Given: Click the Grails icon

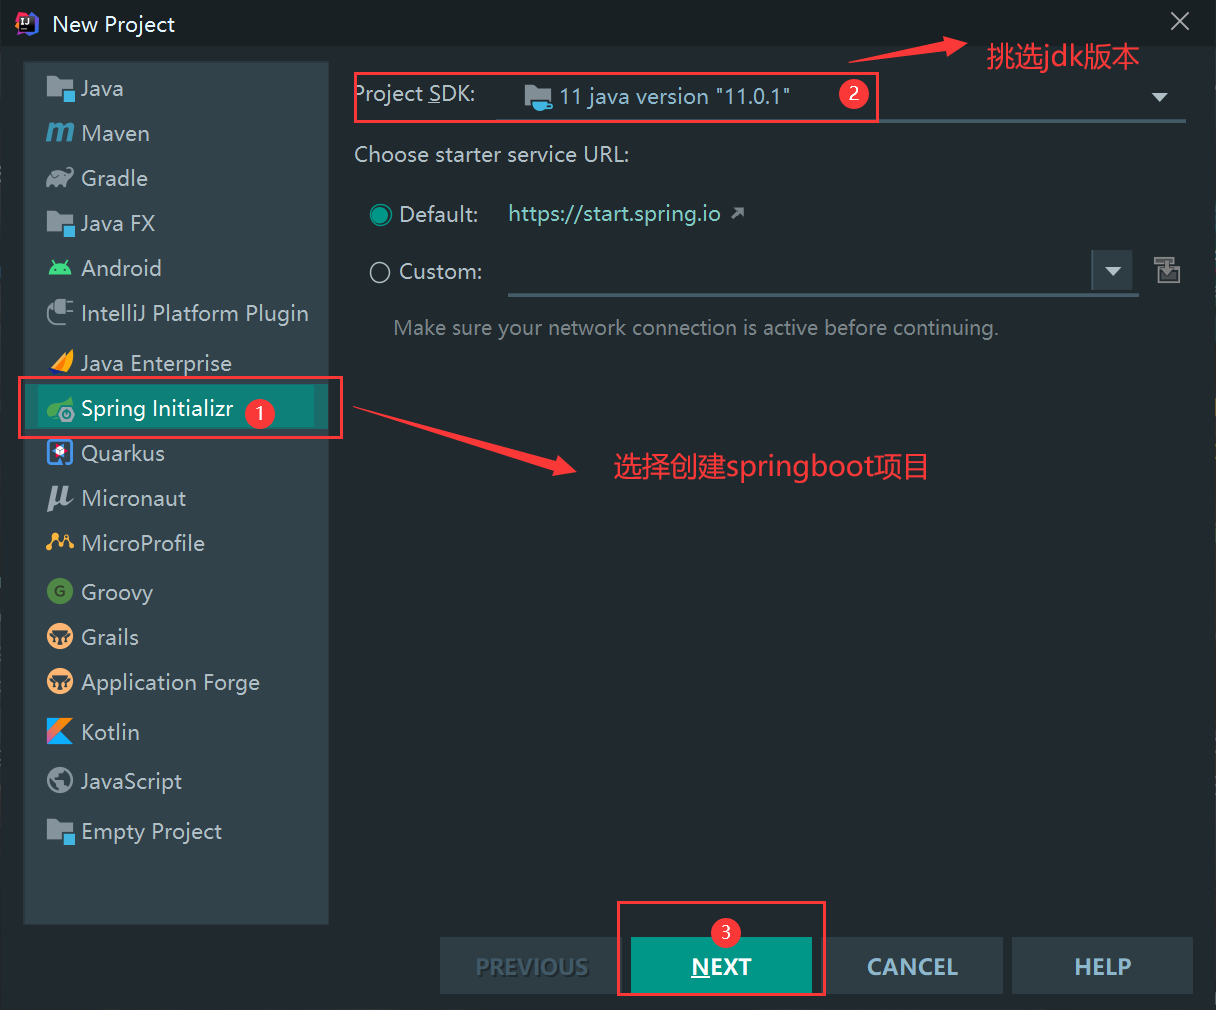Looking at the screenshot, I should pyautogui.click(x=60, y=636).
